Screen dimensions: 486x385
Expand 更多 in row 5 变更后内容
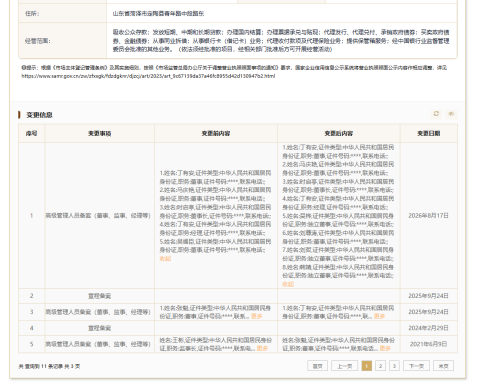click(385, 348)
